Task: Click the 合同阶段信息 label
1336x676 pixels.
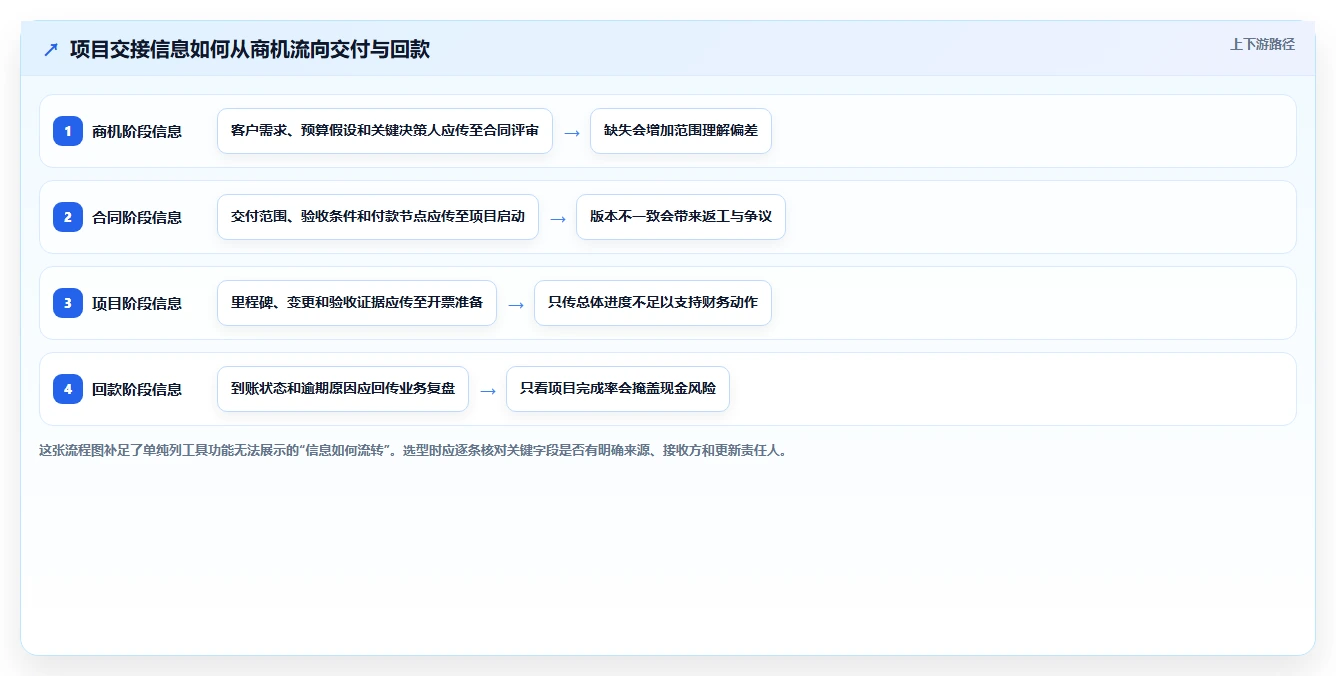Action: point(137,217)
